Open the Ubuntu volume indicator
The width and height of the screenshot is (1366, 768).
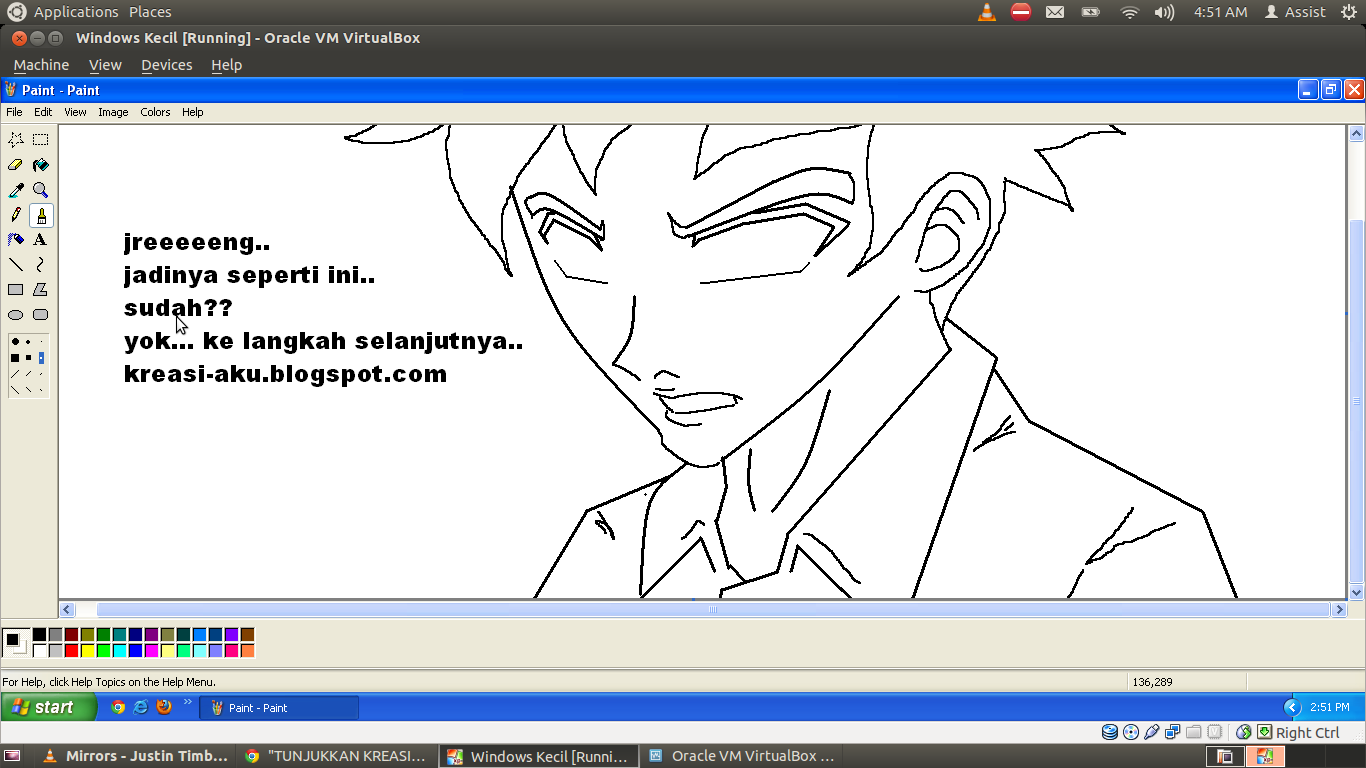click(1164, 12)
